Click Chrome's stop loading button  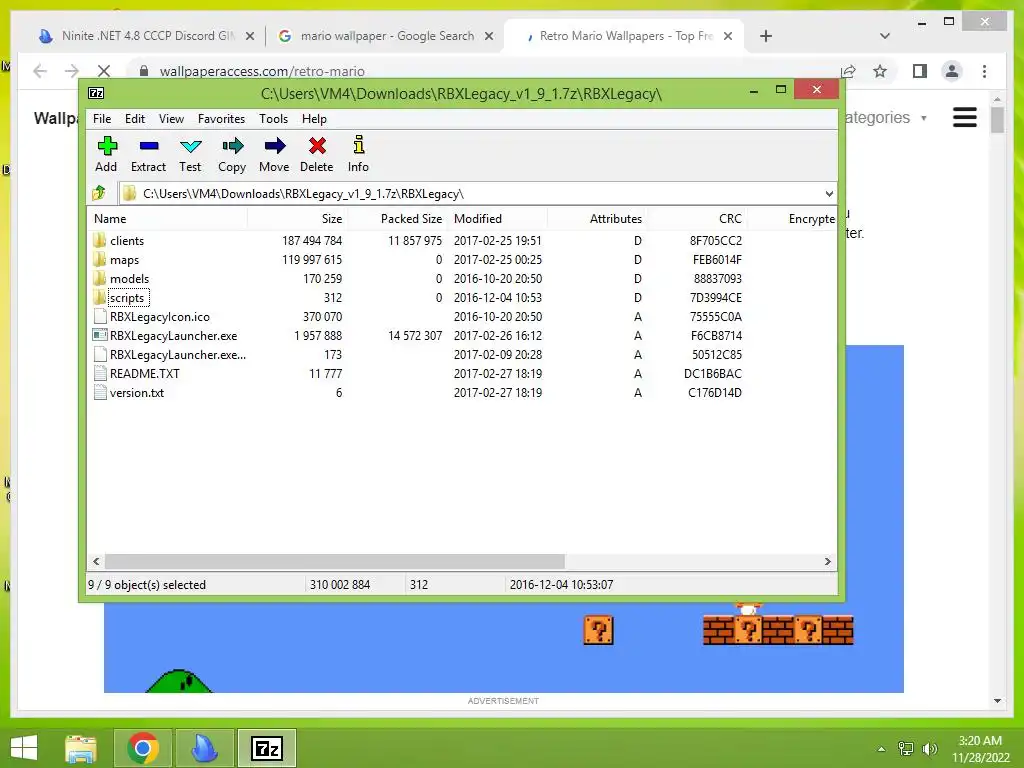104,71
